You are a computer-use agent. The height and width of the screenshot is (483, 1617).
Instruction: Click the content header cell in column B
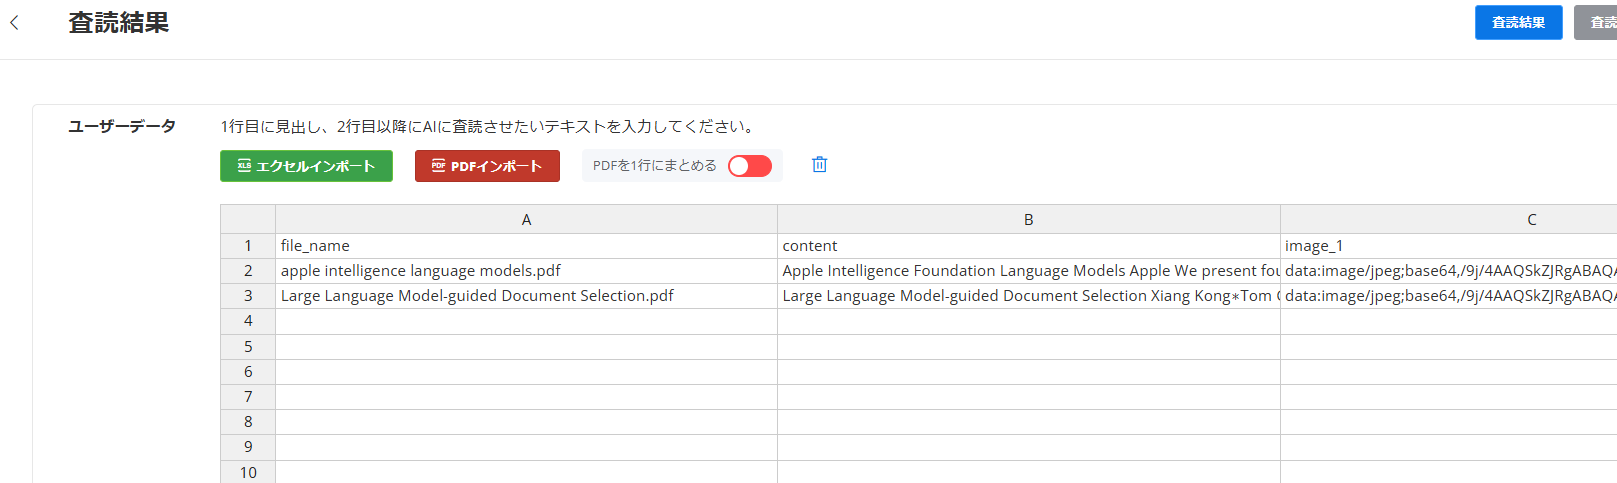coord(1028,246)
